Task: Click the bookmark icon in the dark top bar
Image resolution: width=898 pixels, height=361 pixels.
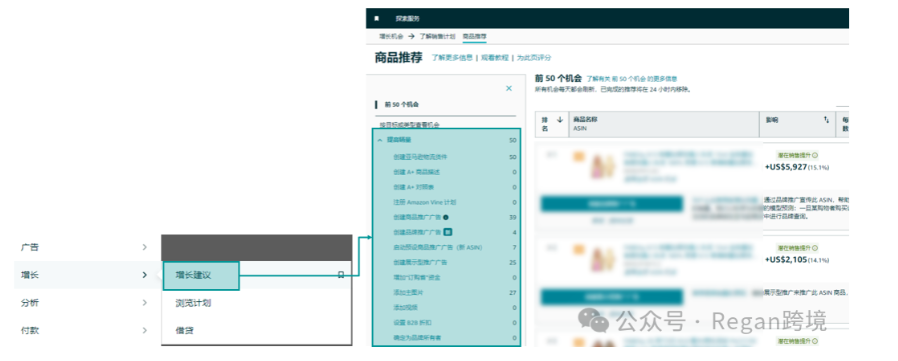Action: (x=376, y=18)
